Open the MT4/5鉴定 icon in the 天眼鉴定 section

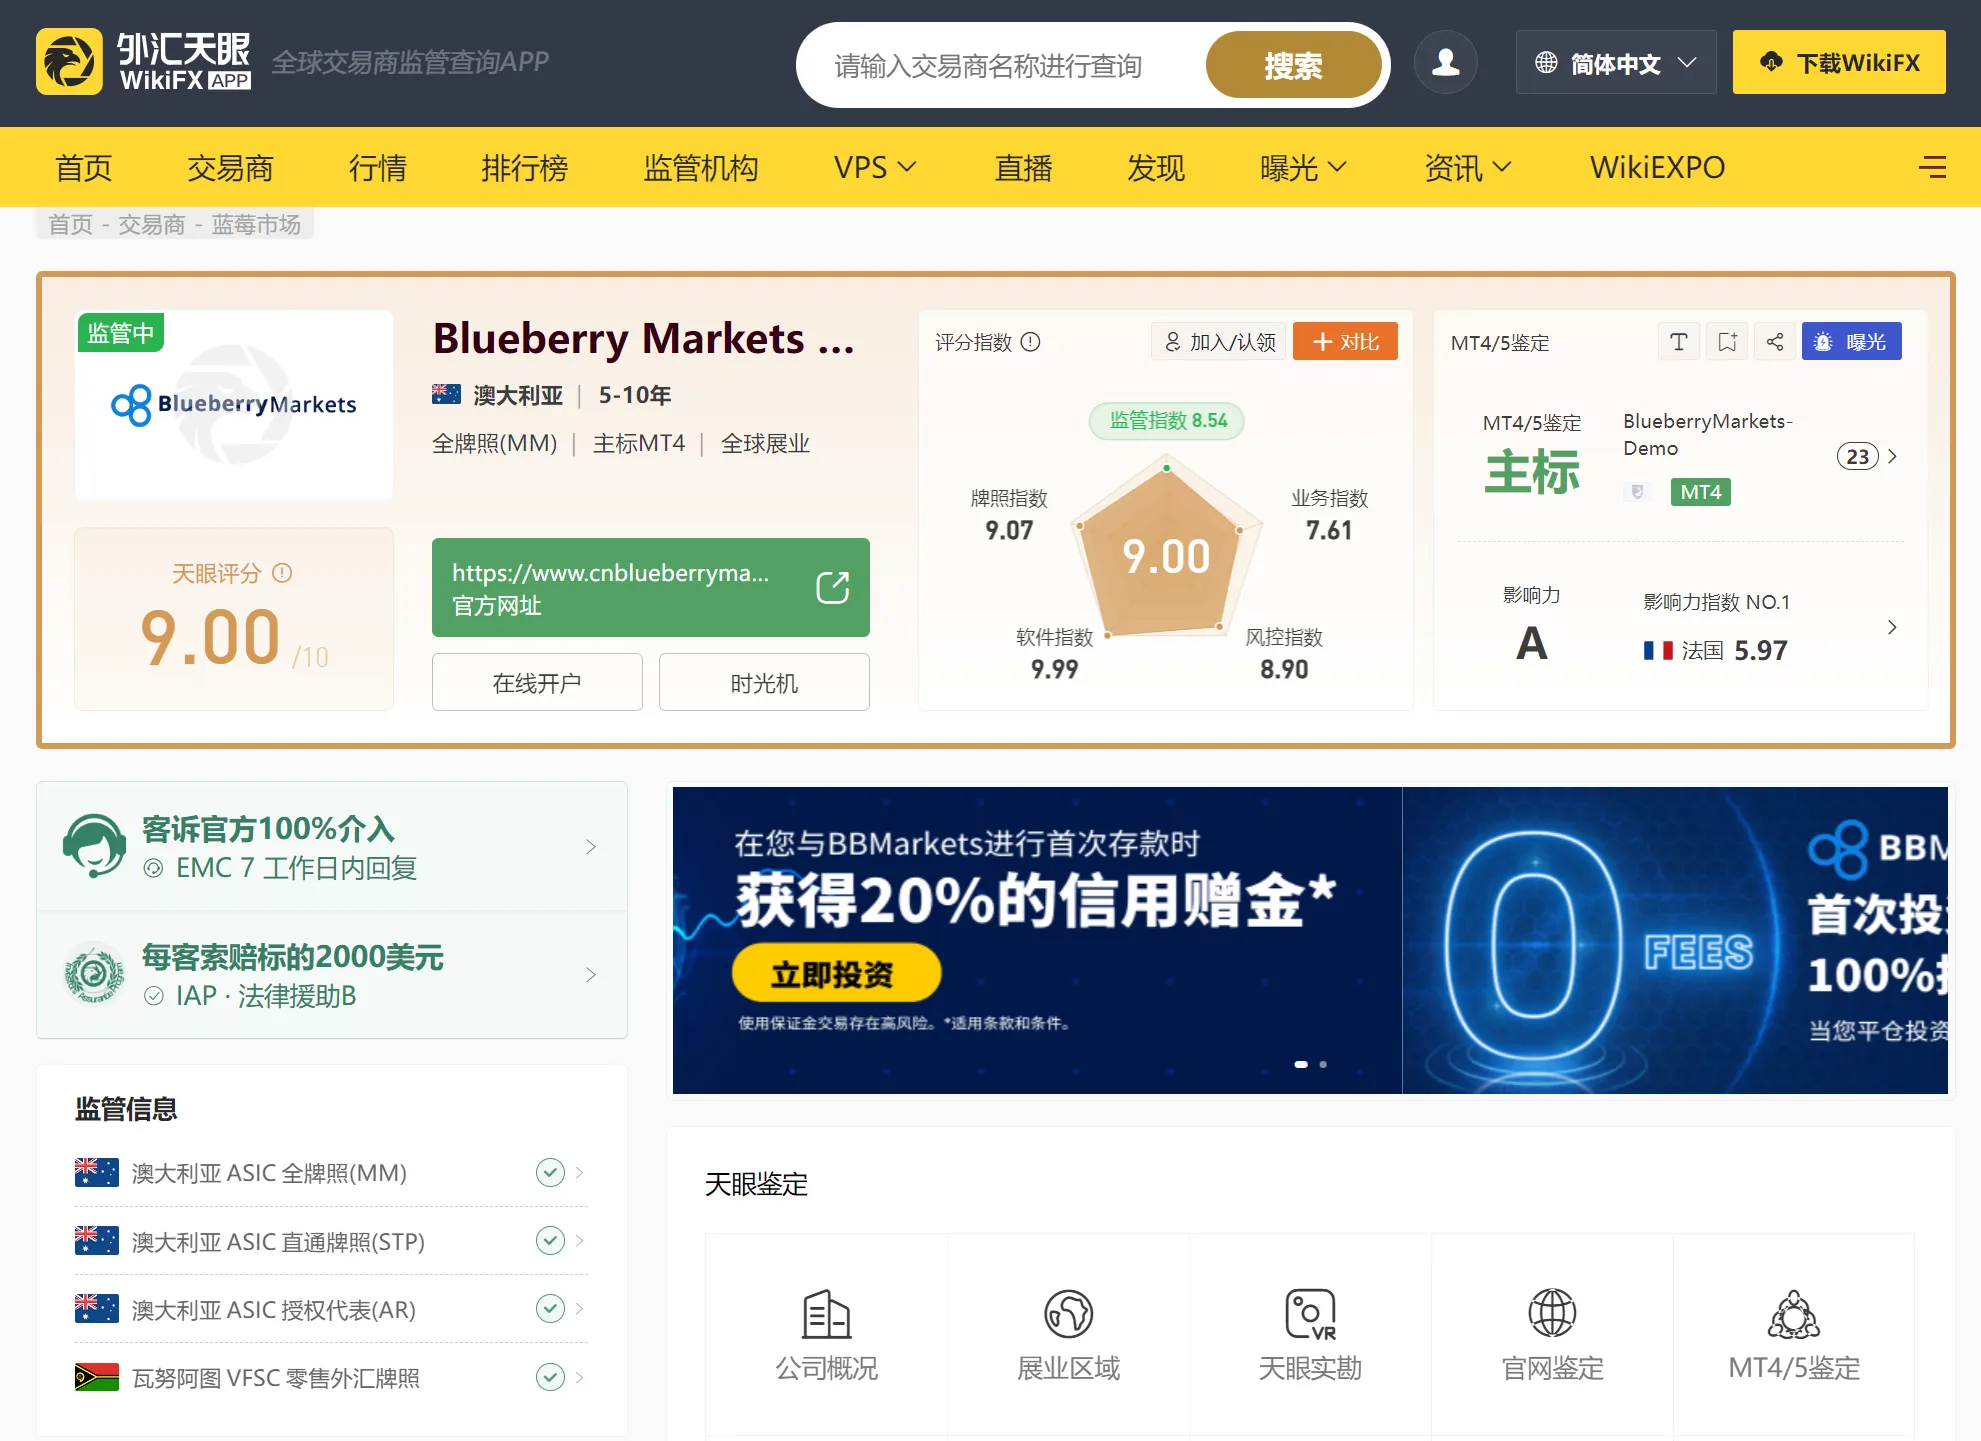(1794, 1314)
